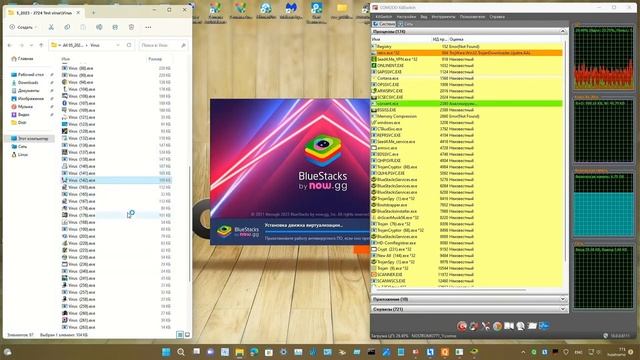Open the Справка menu in KillSwitch
The width and height of the screenshot is (640, 360).
click(497, 17)
